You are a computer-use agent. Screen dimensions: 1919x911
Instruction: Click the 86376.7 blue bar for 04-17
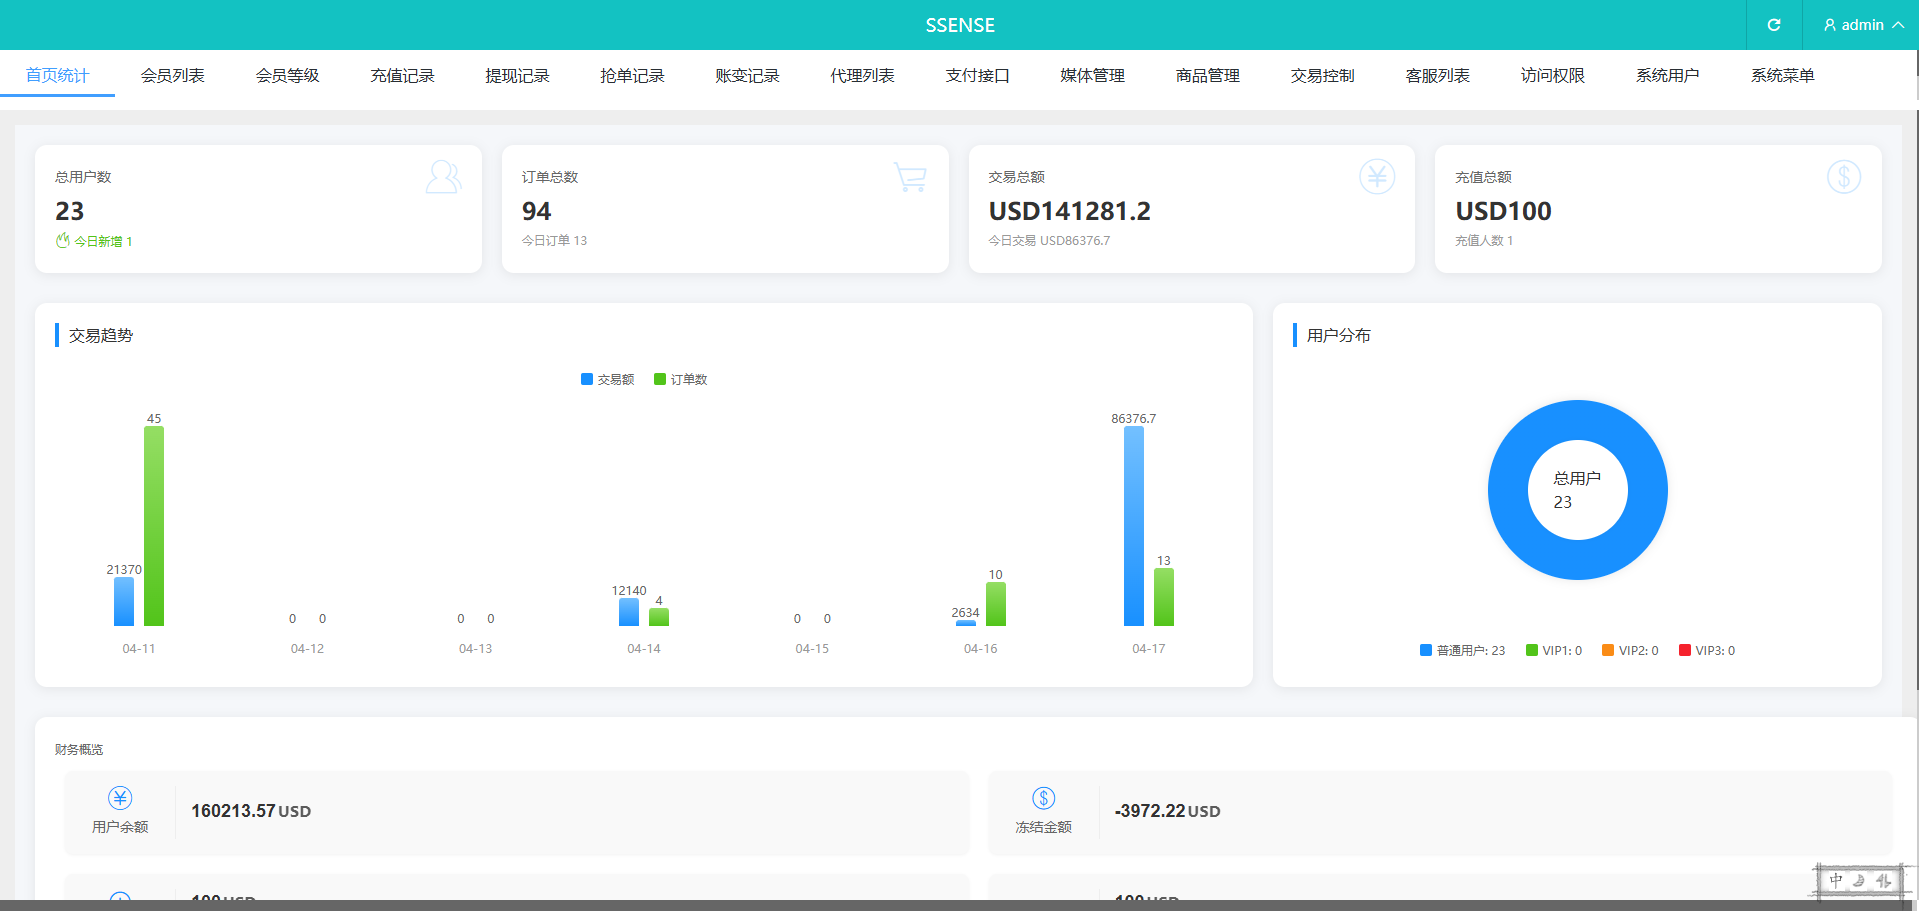tap(1133, 526)
